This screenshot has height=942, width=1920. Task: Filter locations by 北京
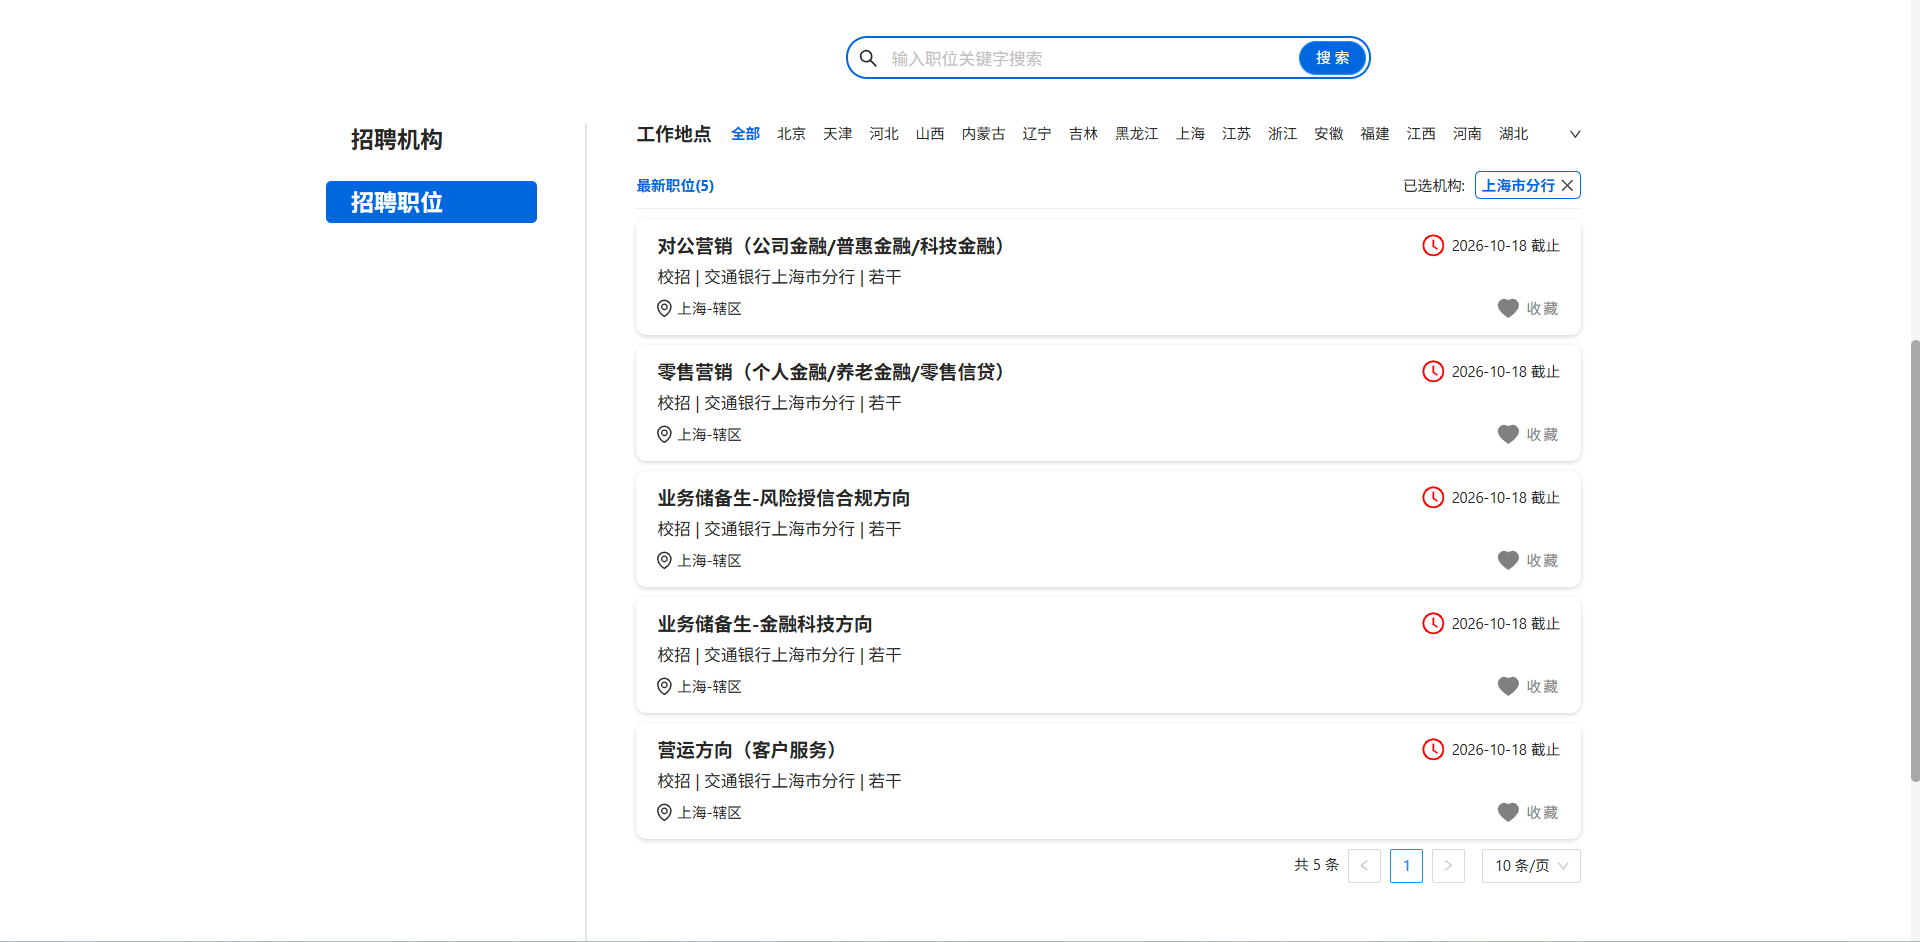tap(791, 134)
